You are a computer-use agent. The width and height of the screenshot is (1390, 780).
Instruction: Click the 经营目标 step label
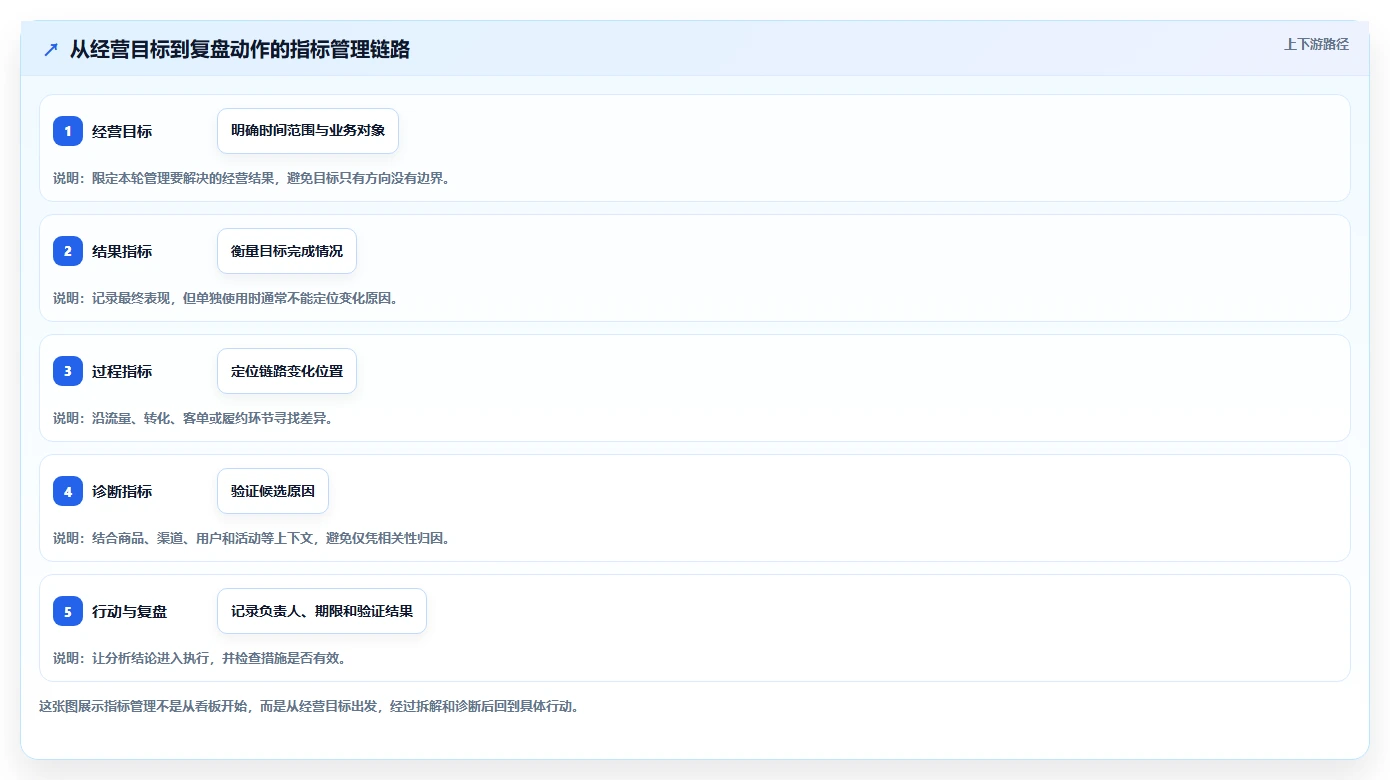122,131
